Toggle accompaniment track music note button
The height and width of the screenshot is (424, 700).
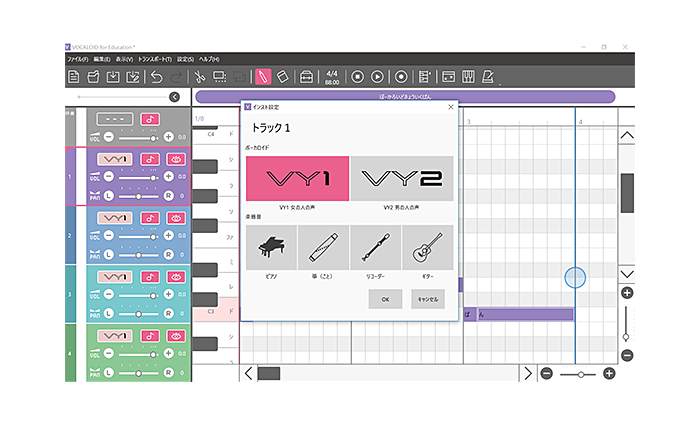[x=150, y=119]
